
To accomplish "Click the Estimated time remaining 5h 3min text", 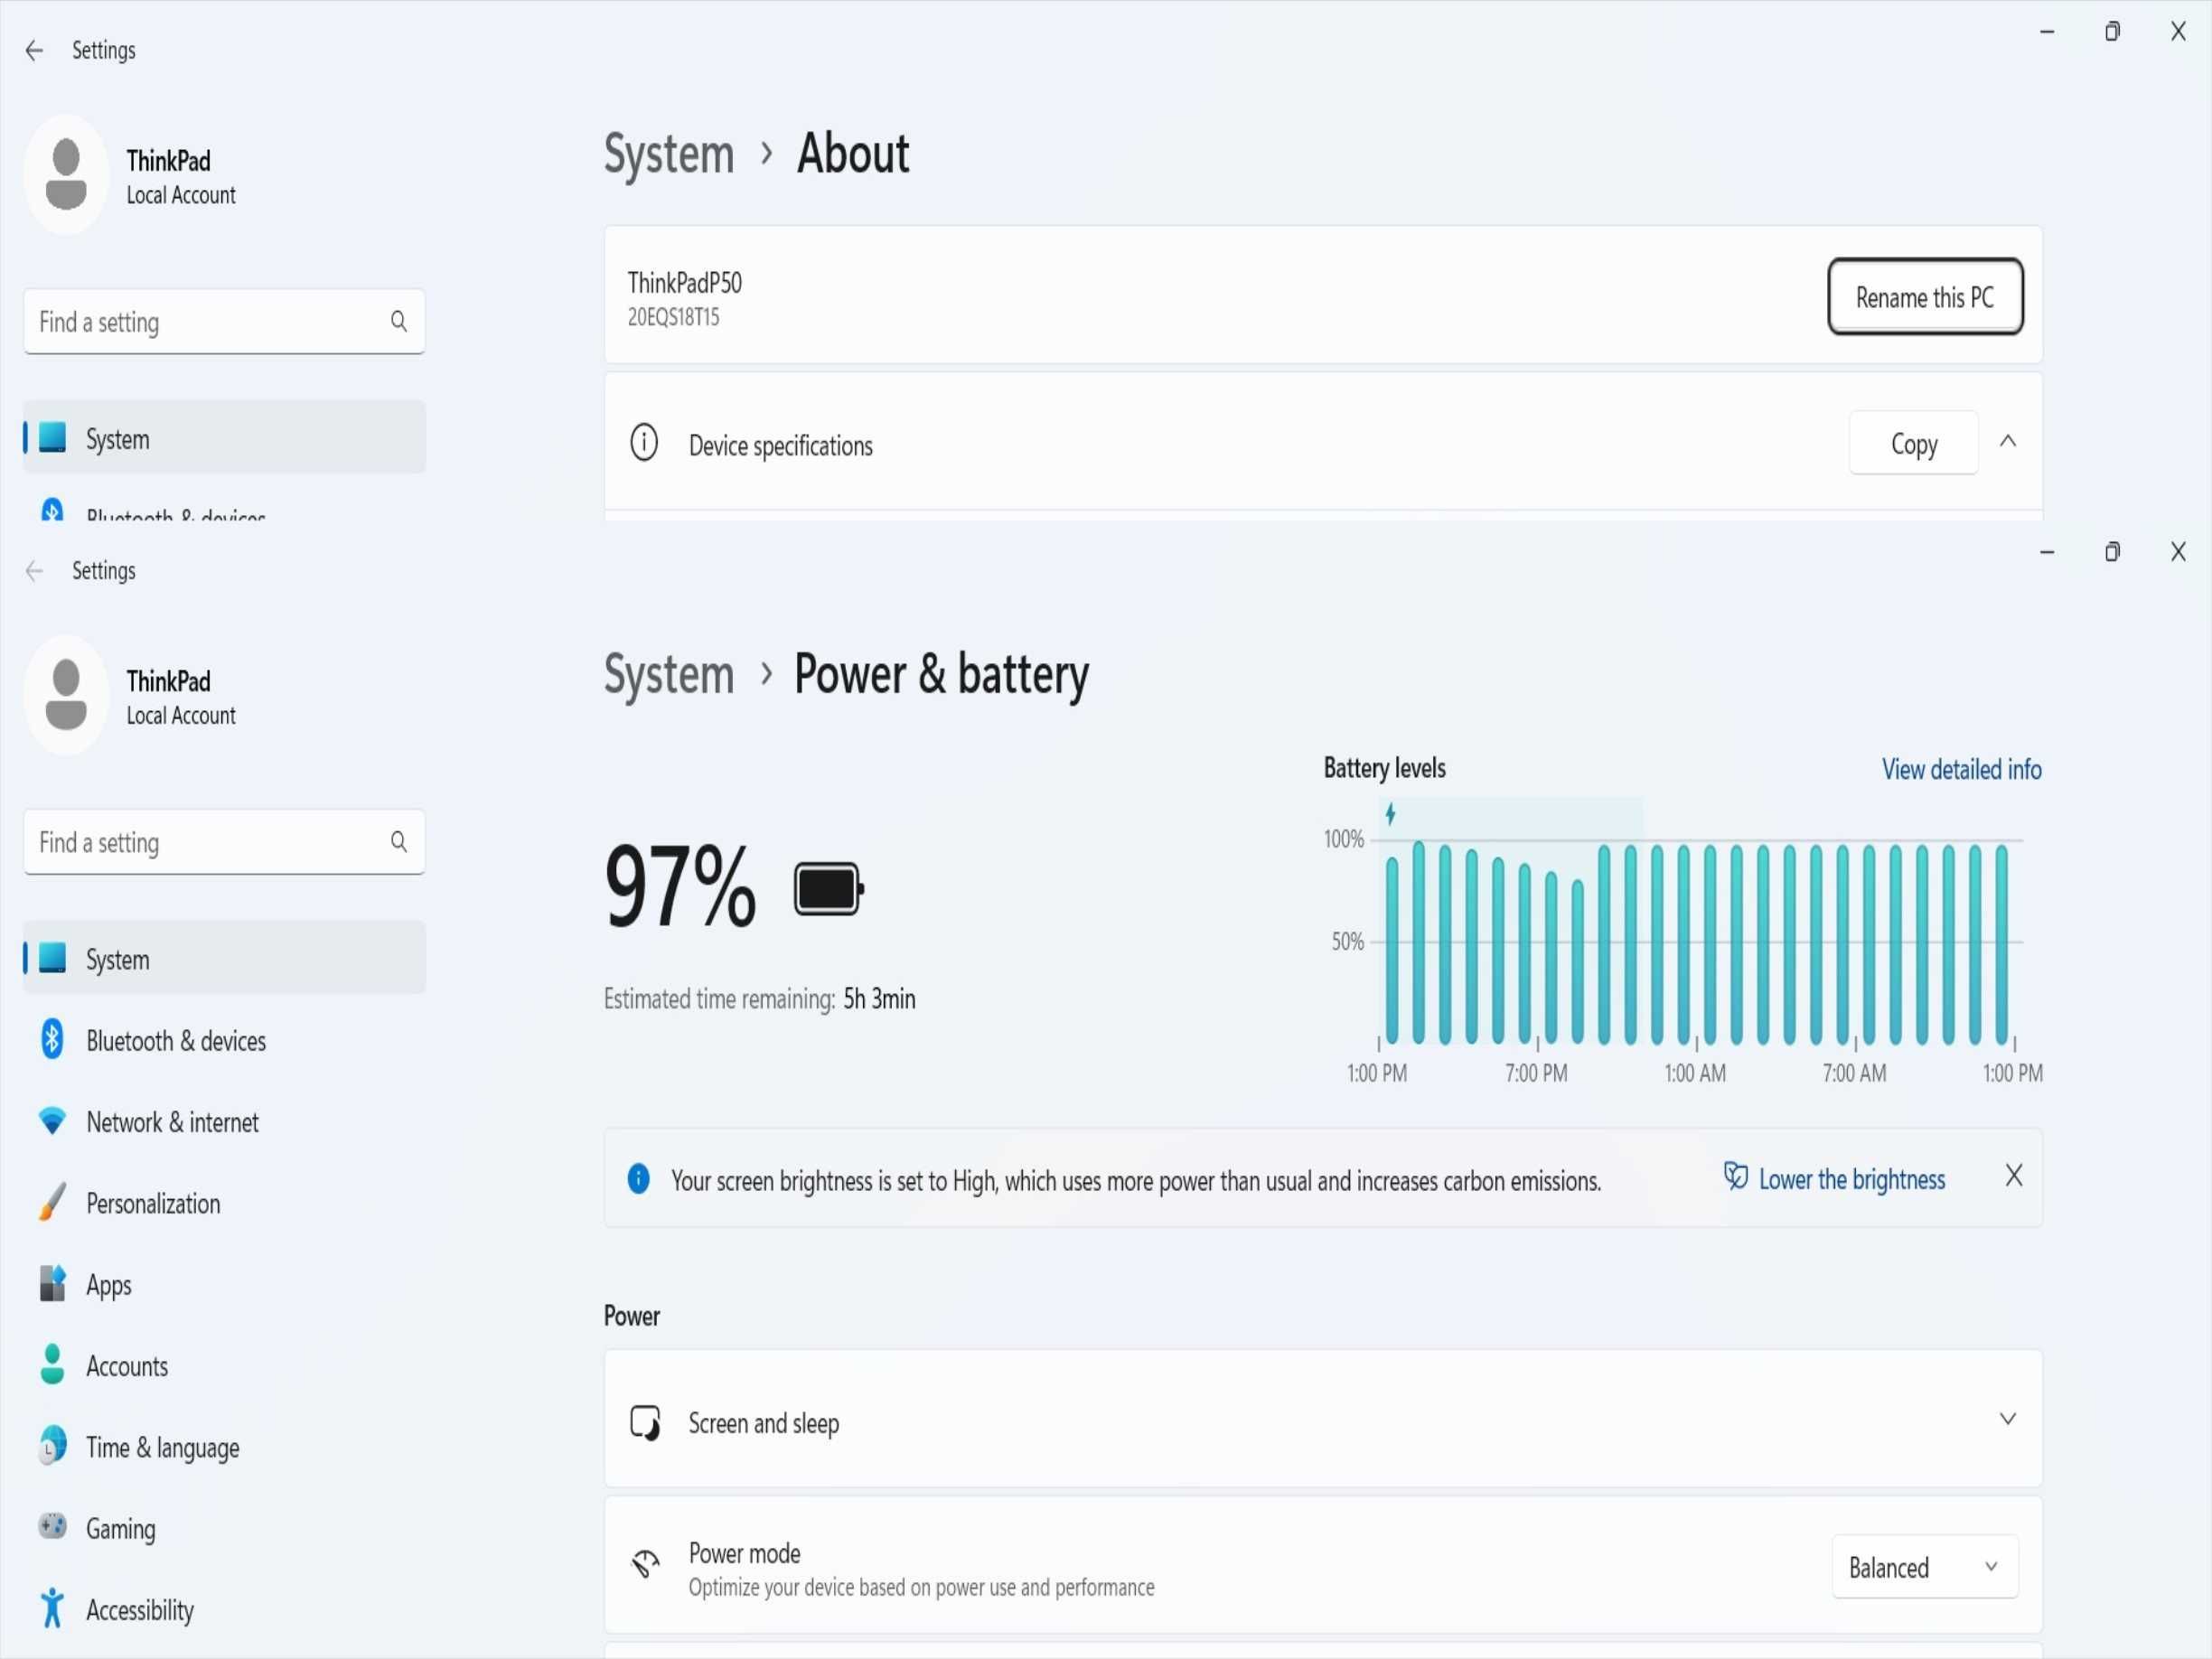I will [759, 999].
